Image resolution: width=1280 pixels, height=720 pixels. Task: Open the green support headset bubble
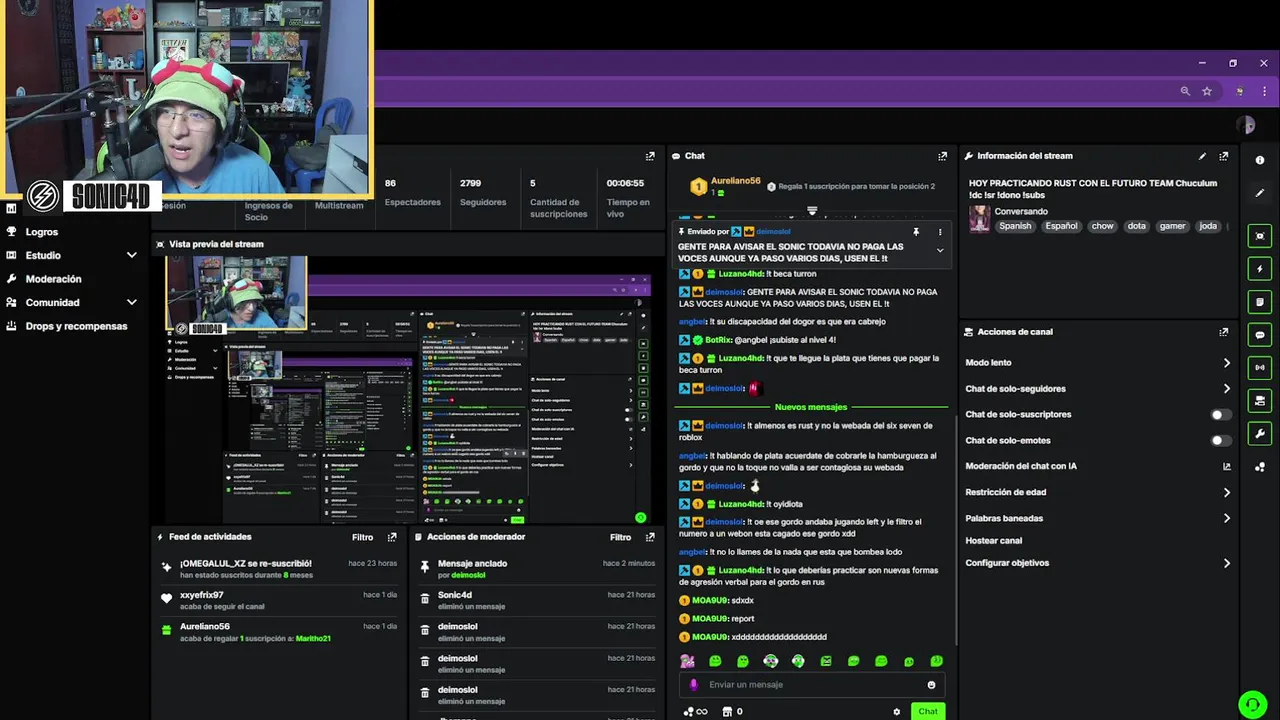point(1252,704)
